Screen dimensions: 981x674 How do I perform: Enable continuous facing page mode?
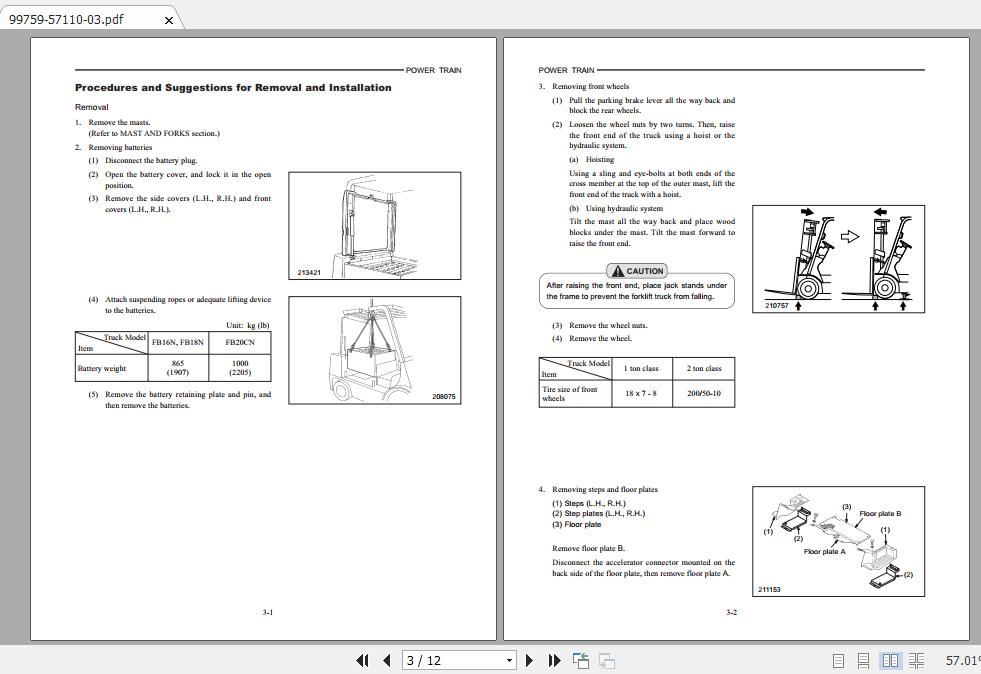tap(917, 661)
